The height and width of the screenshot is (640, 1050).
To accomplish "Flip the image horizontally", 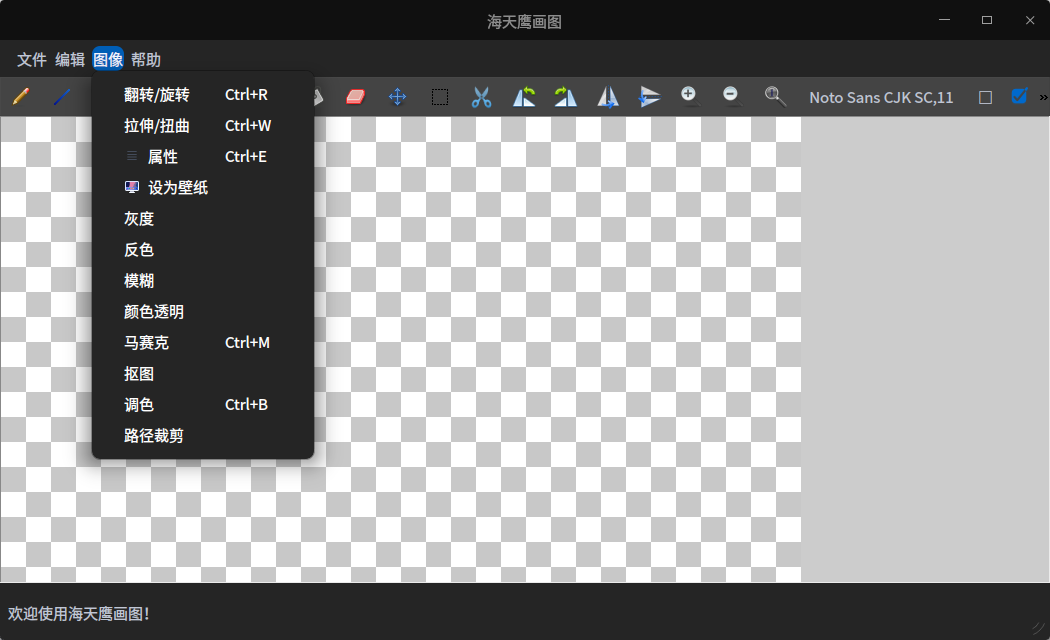I will (607, 97).
